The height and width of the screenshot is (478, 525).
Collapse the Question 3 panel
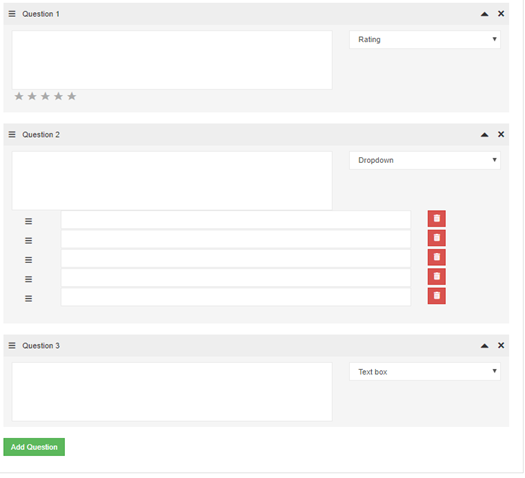(485, 346)
